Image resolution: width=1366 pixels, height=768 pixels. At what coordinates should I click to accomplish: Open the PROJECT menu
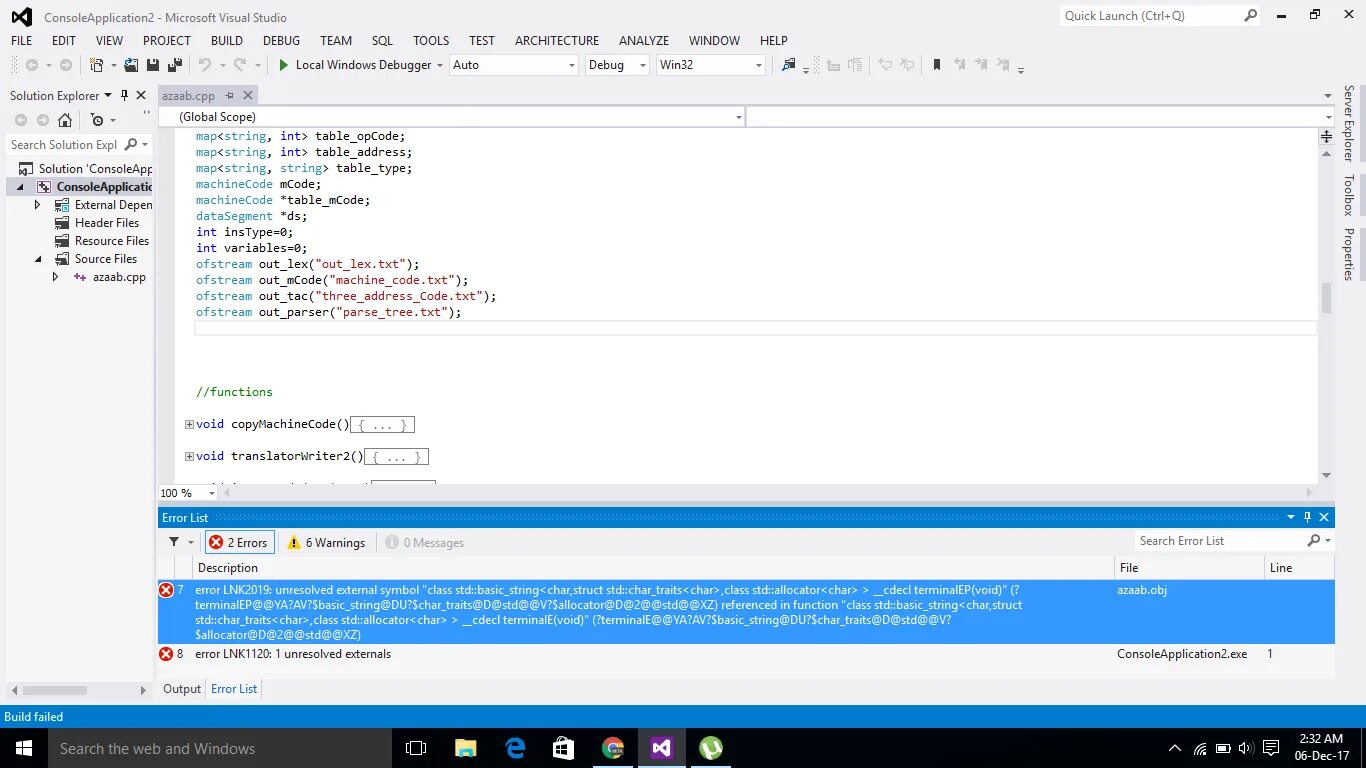[166, 41]
